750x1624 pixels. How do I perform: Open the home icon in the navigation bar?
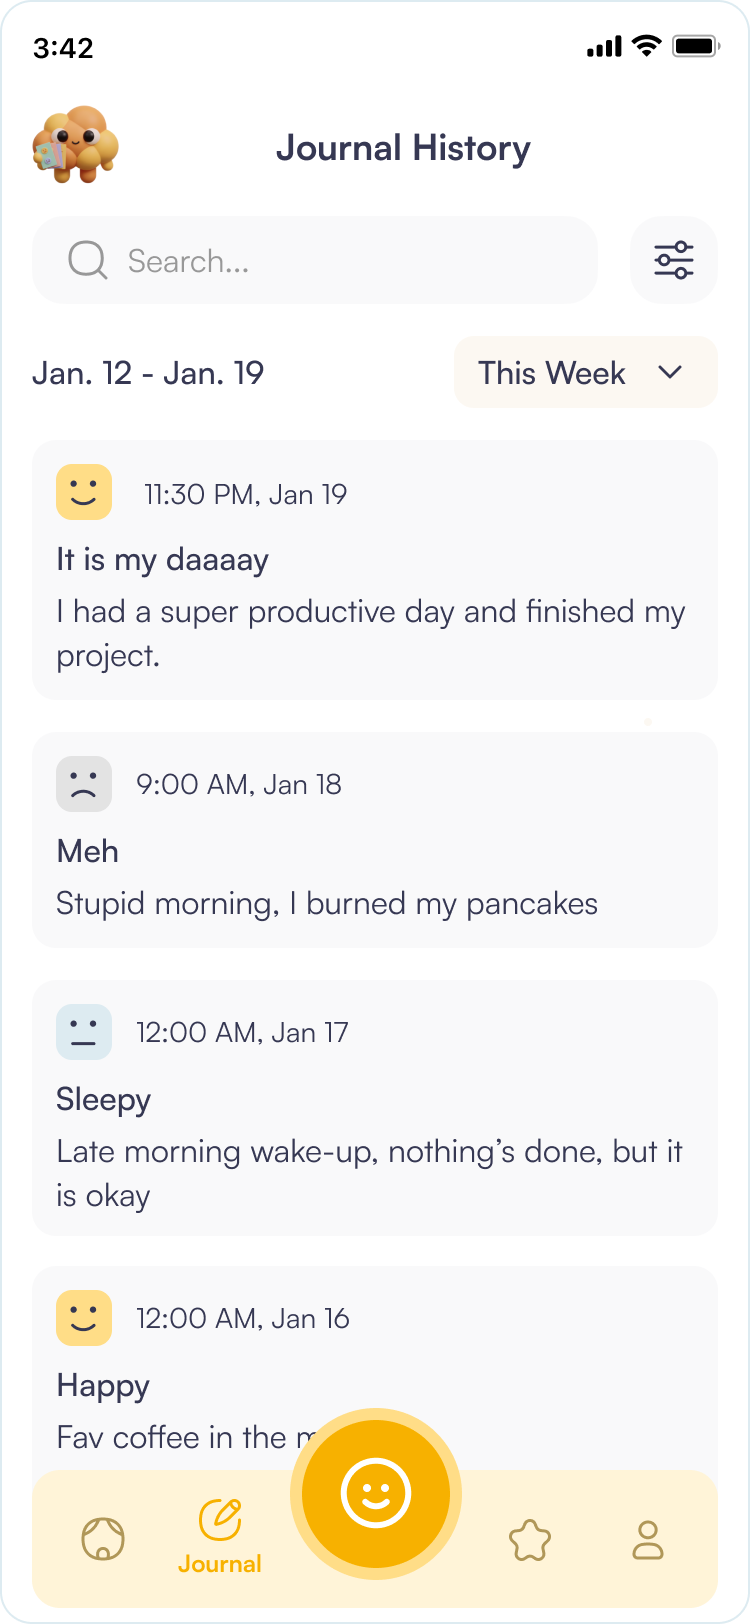(x=103, y=1539)
